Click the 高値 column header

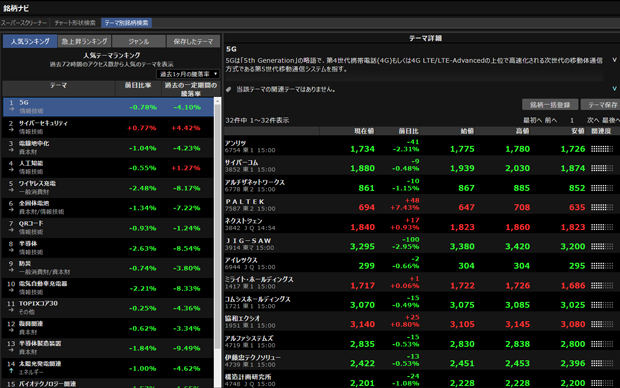tap(522, 131)
